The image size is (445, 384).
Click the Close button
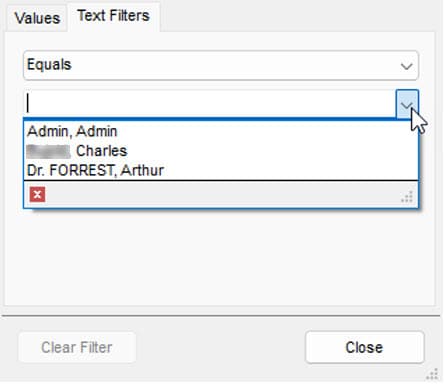click(x=364, y=347)
